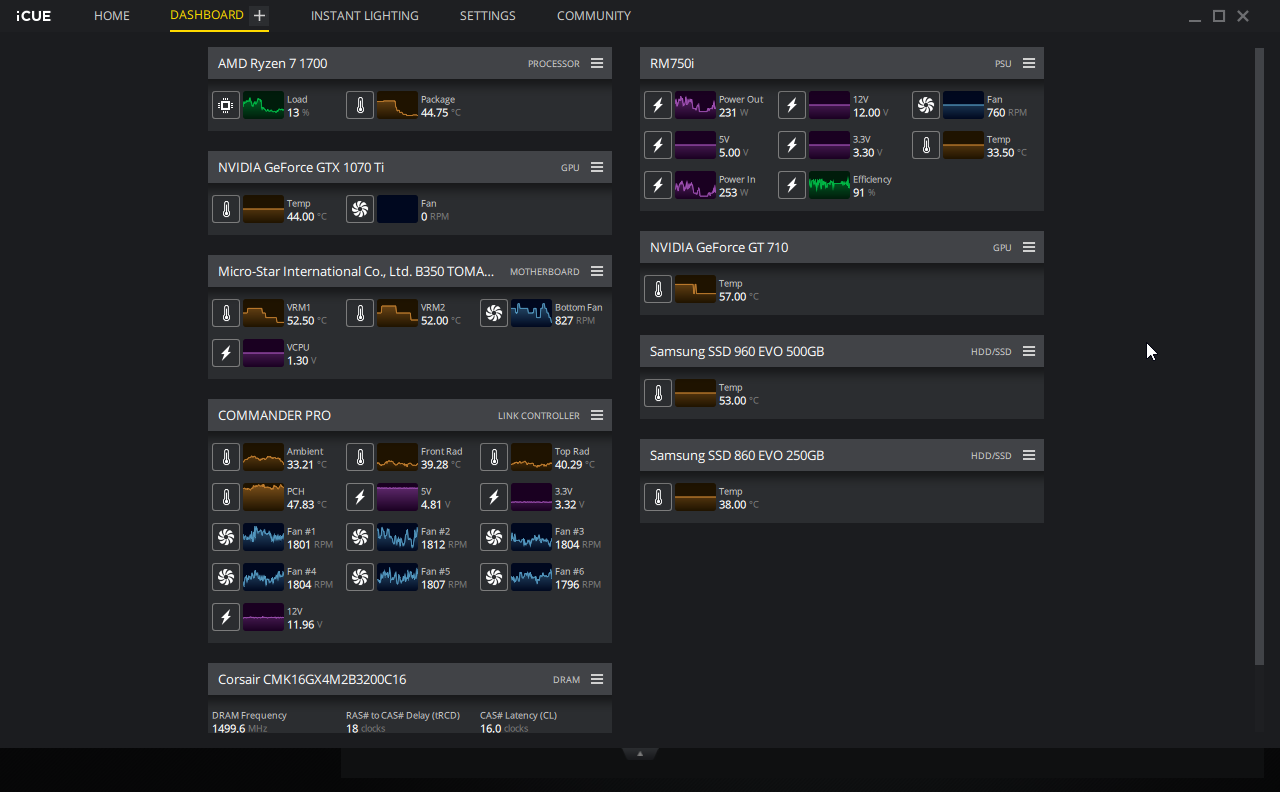This screenshot has width=1280, height=792.
Task: Click the GTX 1070 Ti Fan icon
Action: (360, 209)
